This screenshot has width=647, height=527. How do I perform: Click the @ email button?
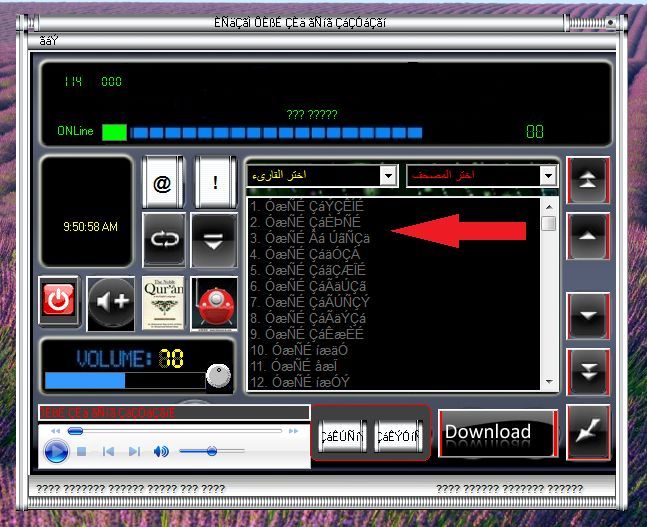pyautogui.click(x=162, y=183)
